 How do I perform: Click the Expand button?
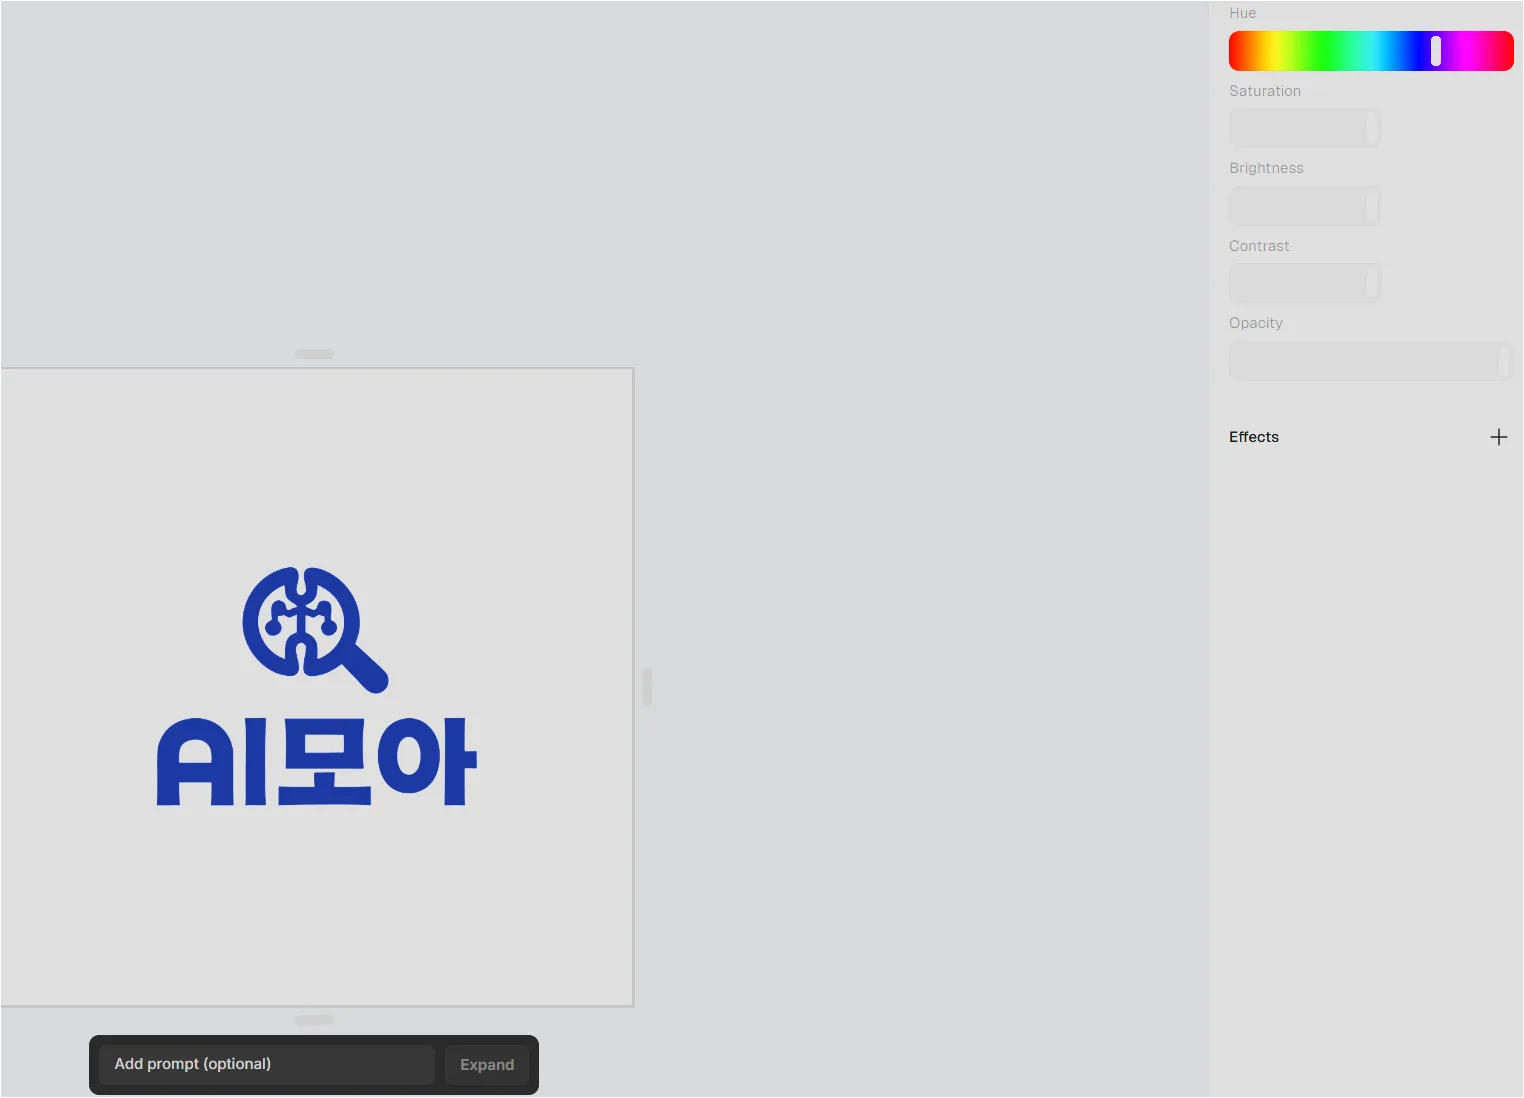click(x=487, y=1065)
